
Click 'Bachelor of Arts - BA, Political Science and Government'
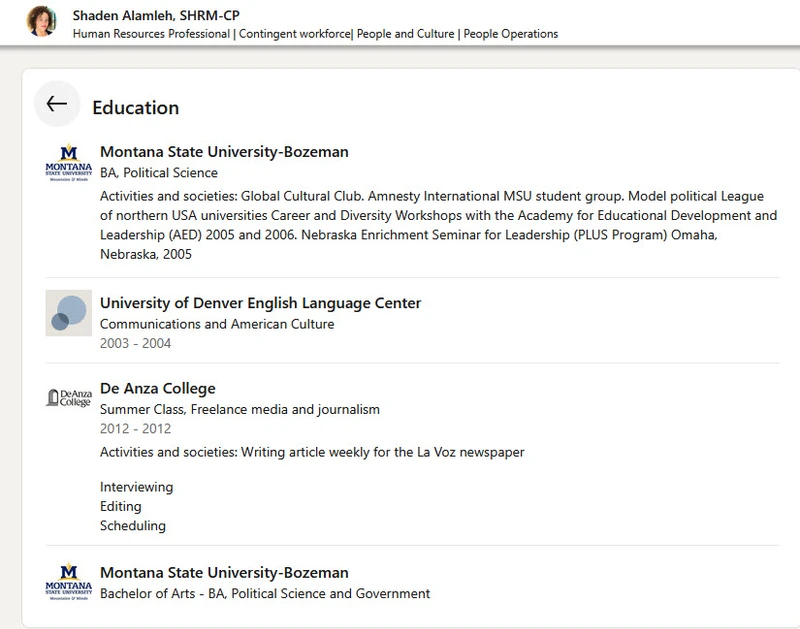(x=265, y=594)
